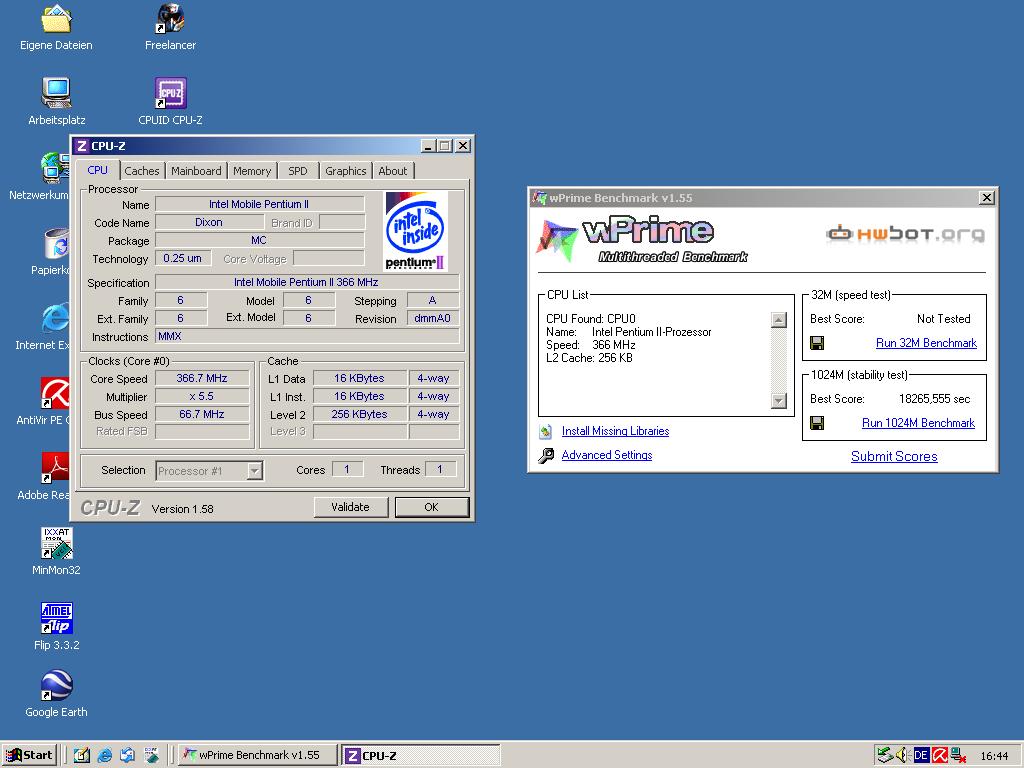Screen dimensions: 1024x768
Task: Switch to Caches tab
Action: 142,170
